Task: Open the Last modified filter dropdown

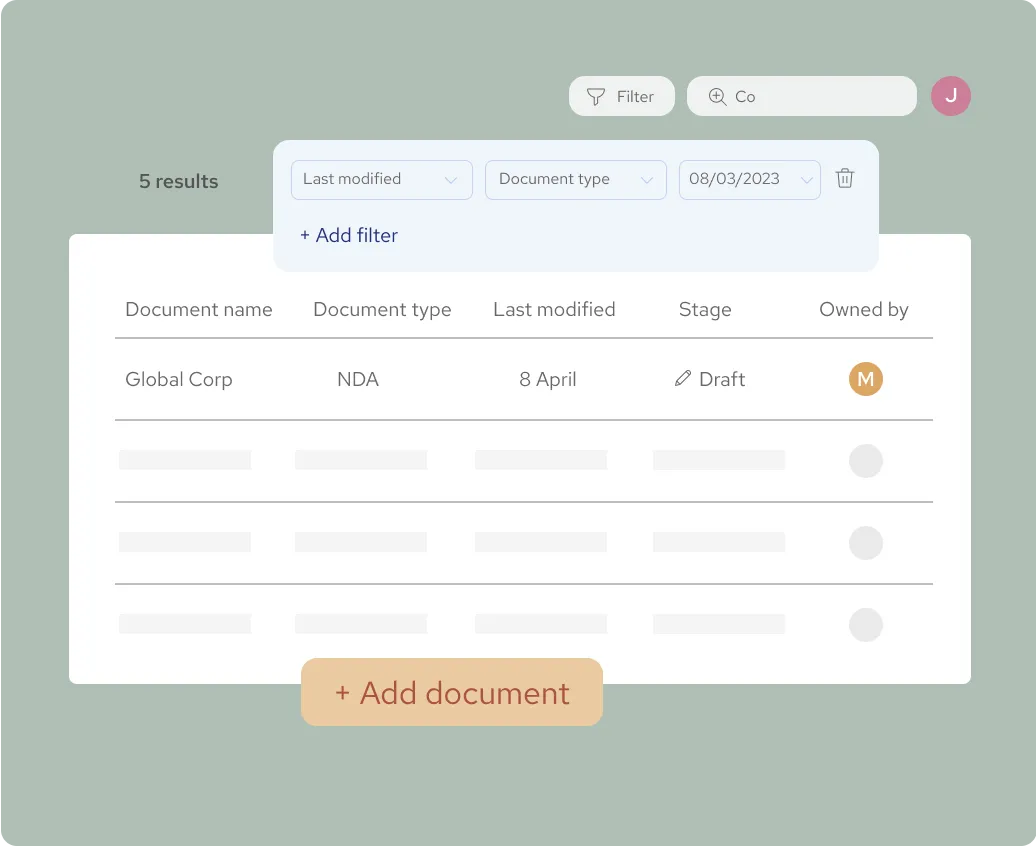Action: [x=381, y=179]
